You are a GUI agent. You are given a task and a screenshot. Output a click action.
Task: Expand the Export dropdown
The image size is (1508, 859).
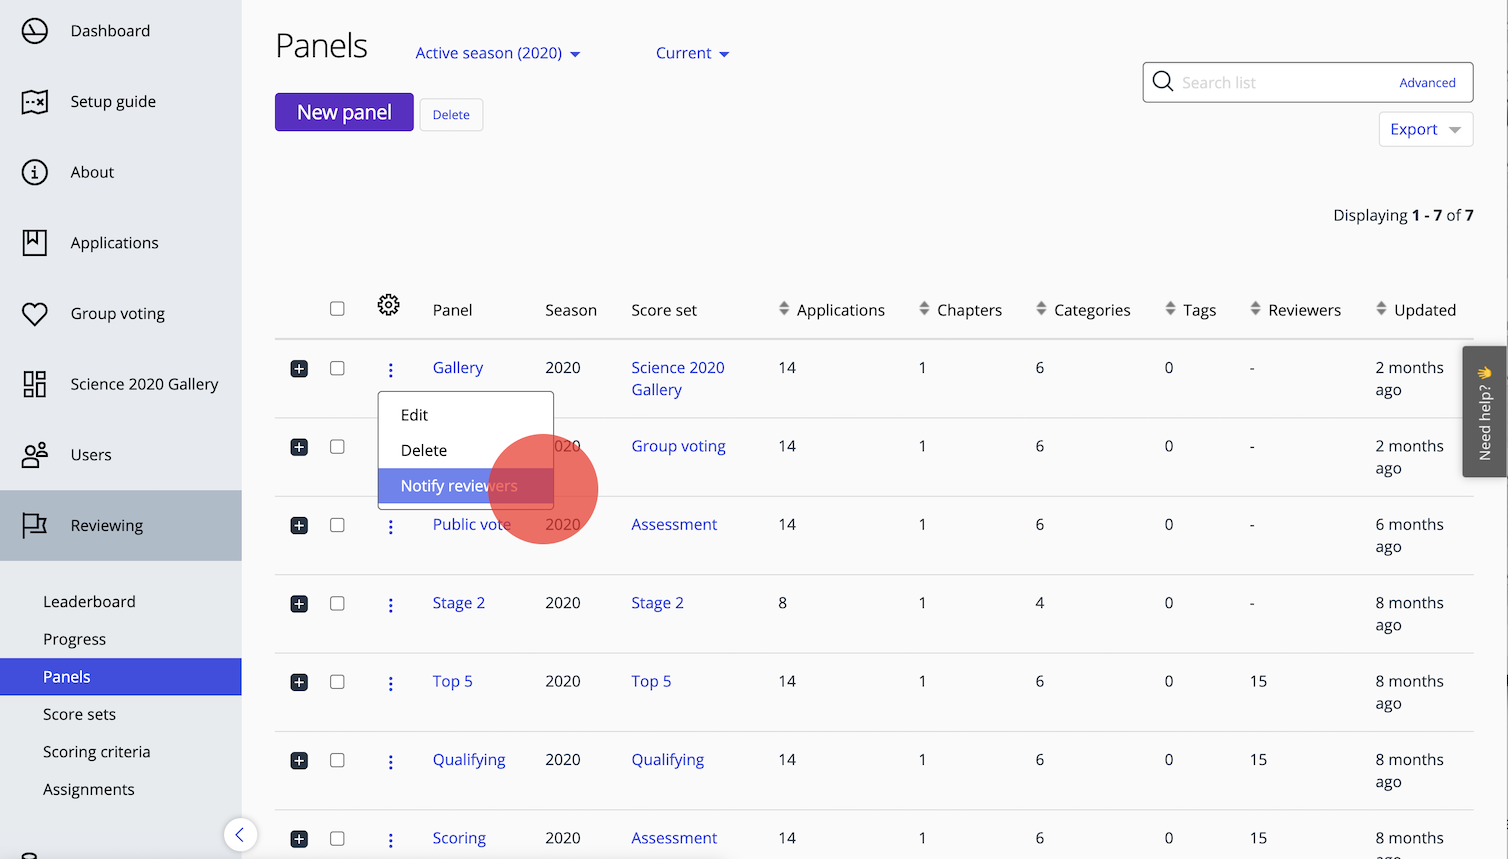point(1425,130)
